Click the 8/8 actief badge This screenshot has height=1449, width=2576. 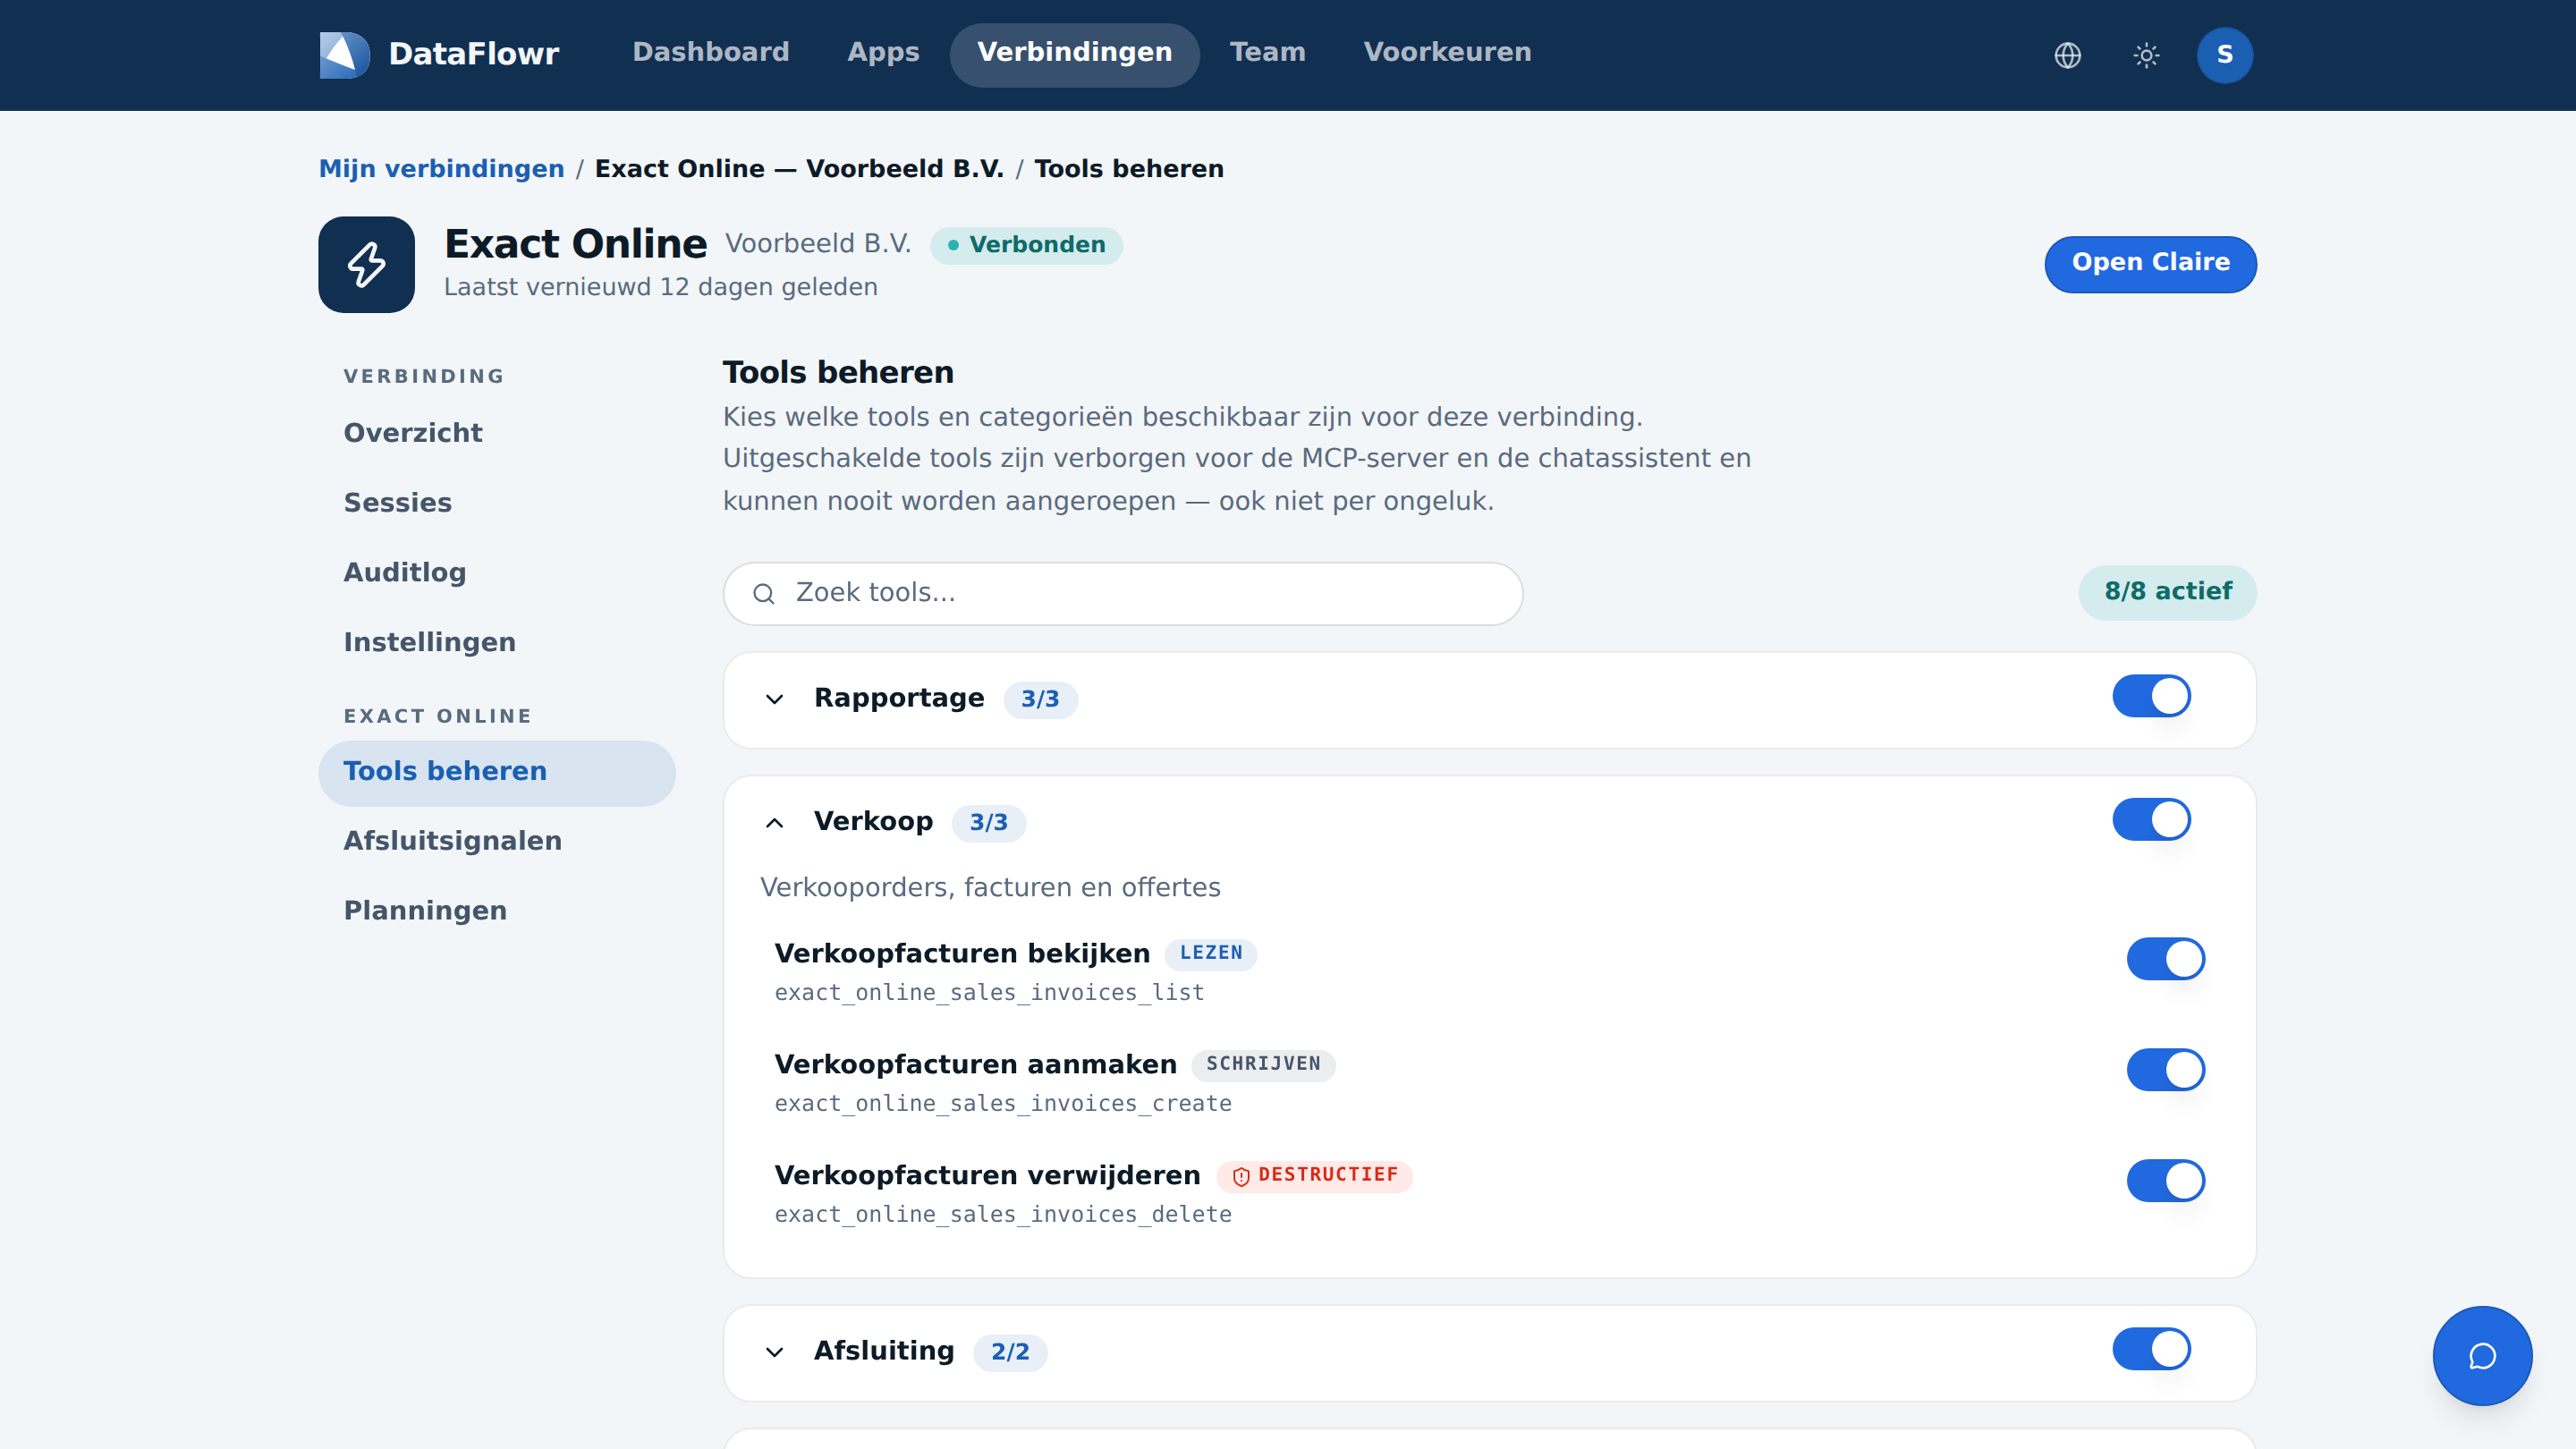tap(2167, 592)
